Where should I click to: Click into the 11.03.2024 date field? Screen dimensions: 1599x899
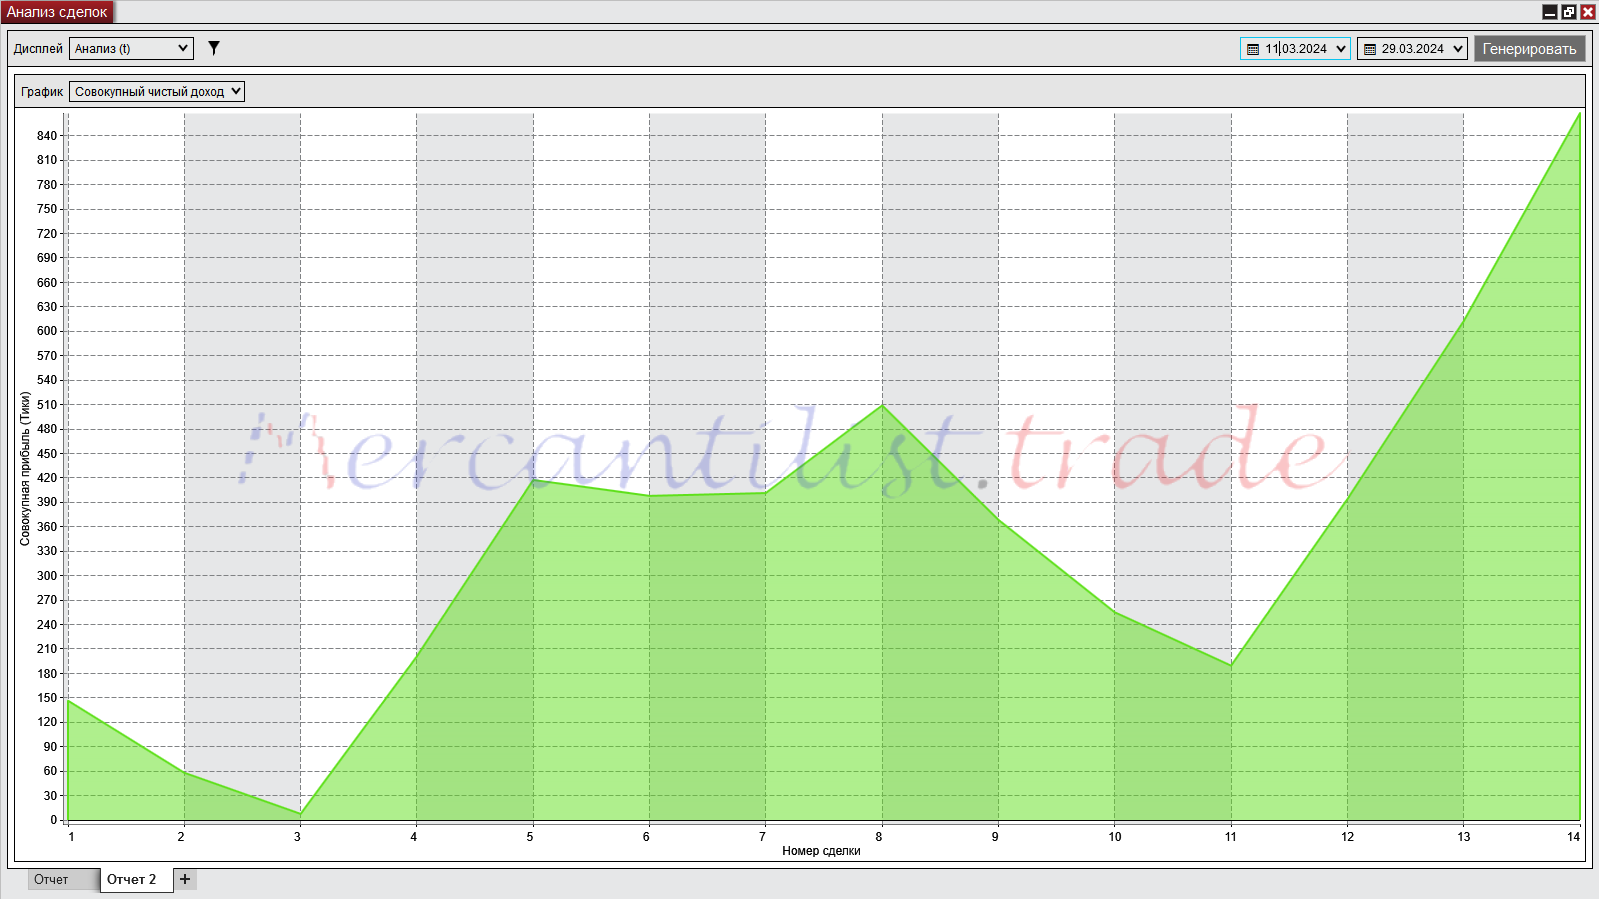1296,49
